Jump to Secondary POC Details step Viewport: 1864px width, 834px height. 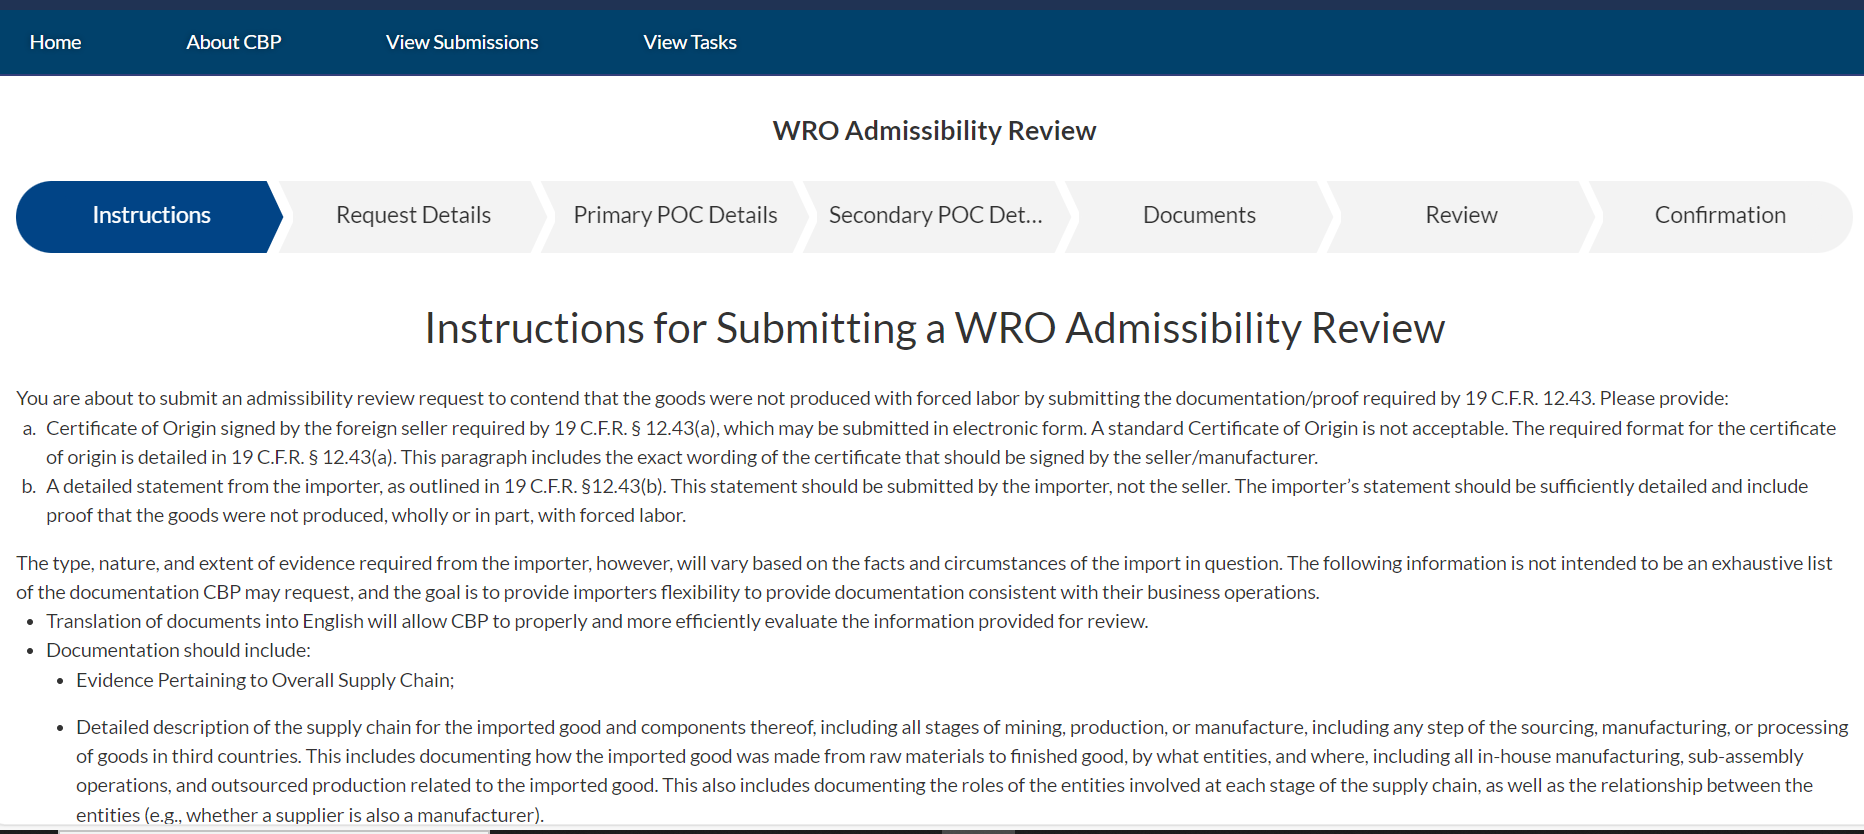tap(935, 215)
